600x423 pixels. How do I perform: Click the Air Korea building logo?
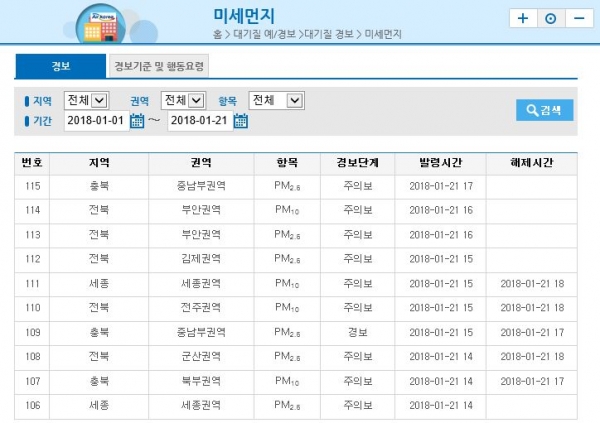tap(101, 24)
